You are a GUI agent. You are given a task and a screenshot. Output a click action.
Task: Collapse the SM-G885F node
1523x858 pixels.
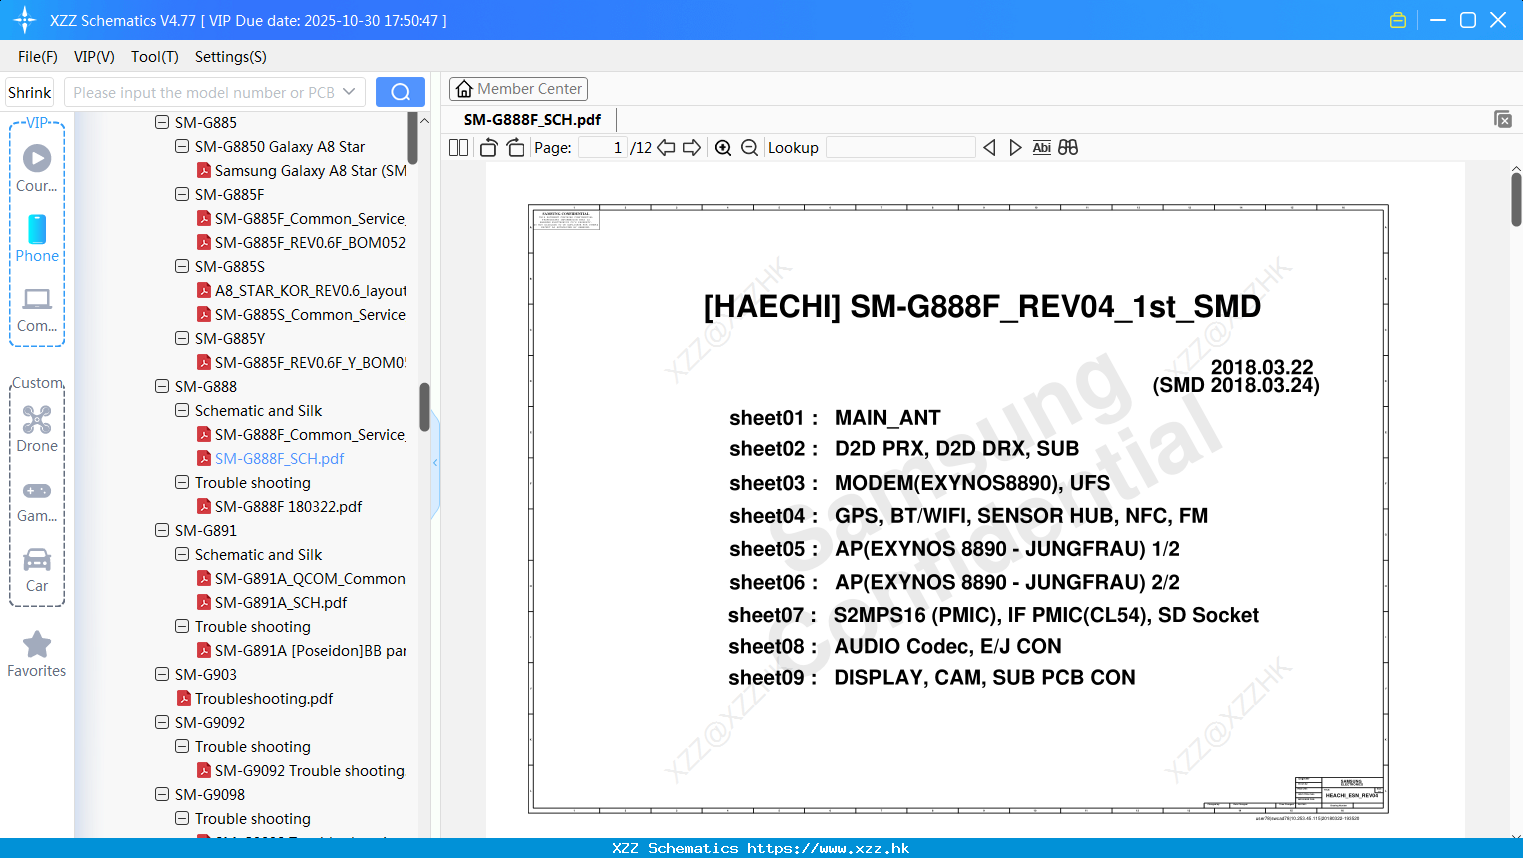click(x=182, y=194)
